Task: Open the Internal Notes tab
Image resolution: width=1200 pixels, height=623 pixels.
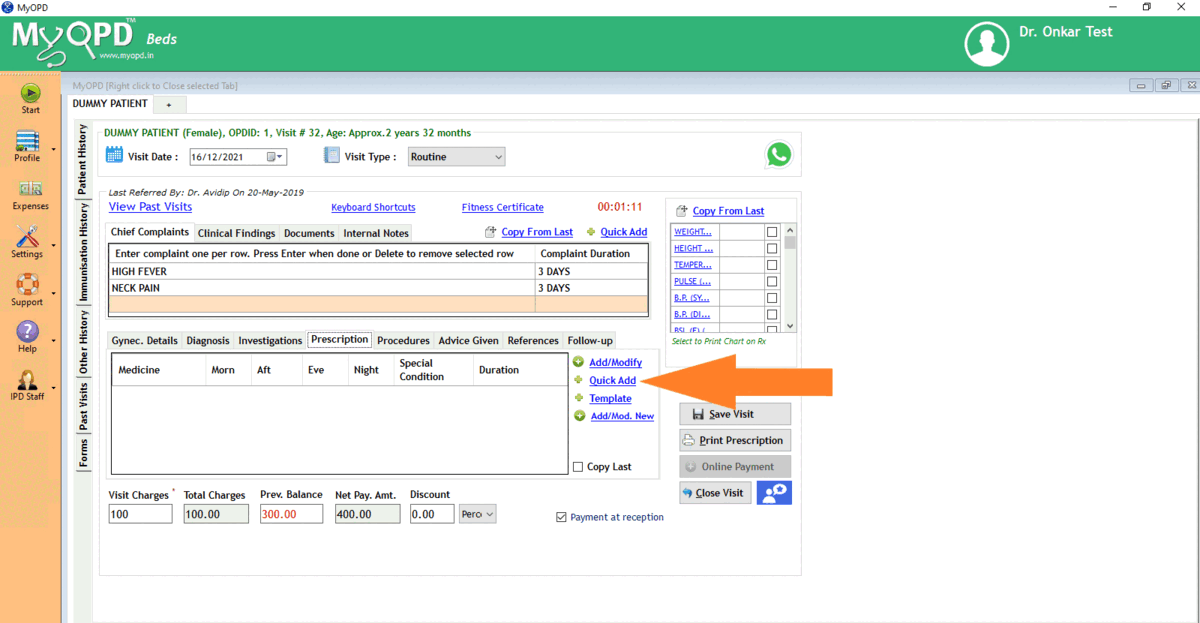Action: 376,233
